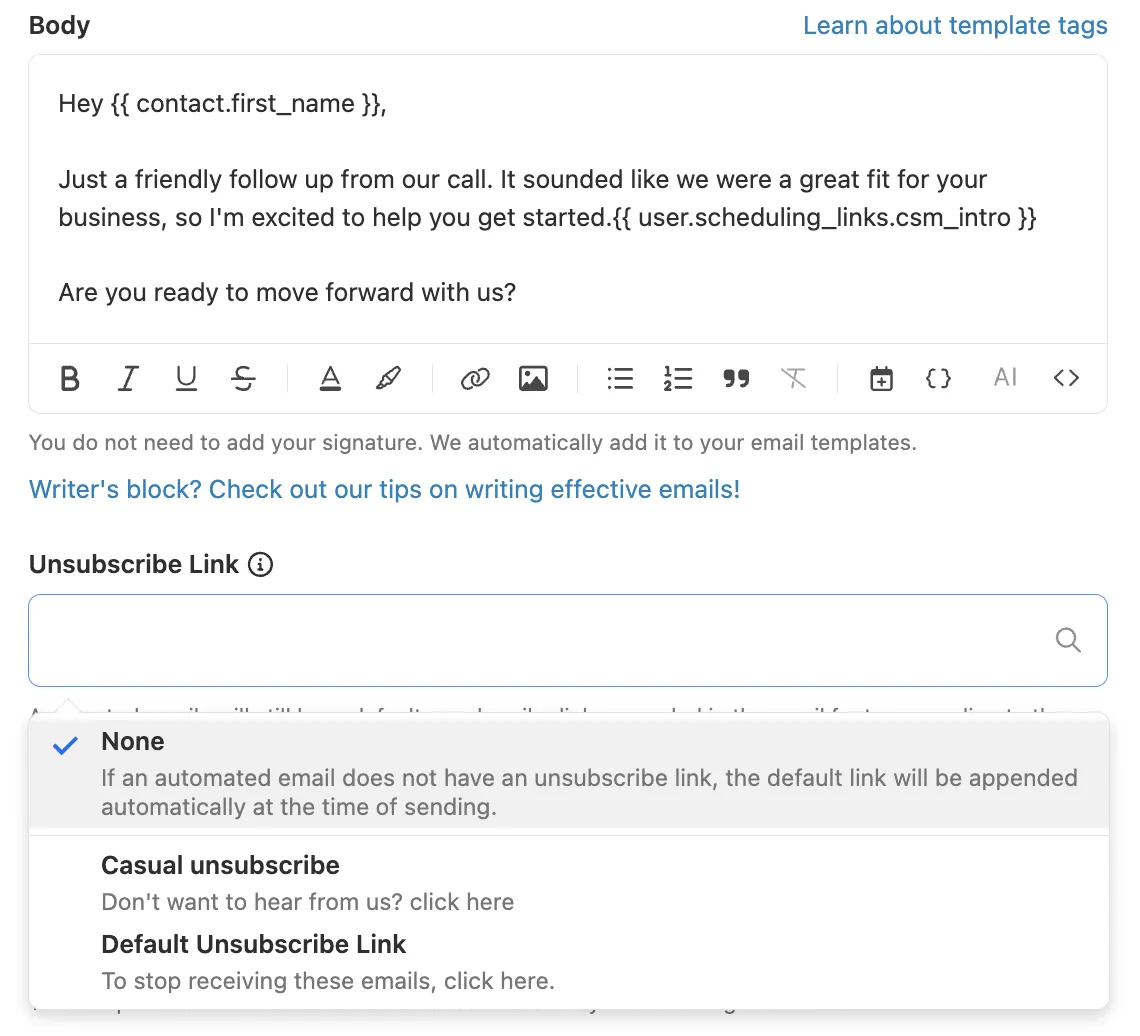Click the search icon in the unsubscribe field
The width and height of the screenshot is (1140, 1036).
(x=1068, y=641)
